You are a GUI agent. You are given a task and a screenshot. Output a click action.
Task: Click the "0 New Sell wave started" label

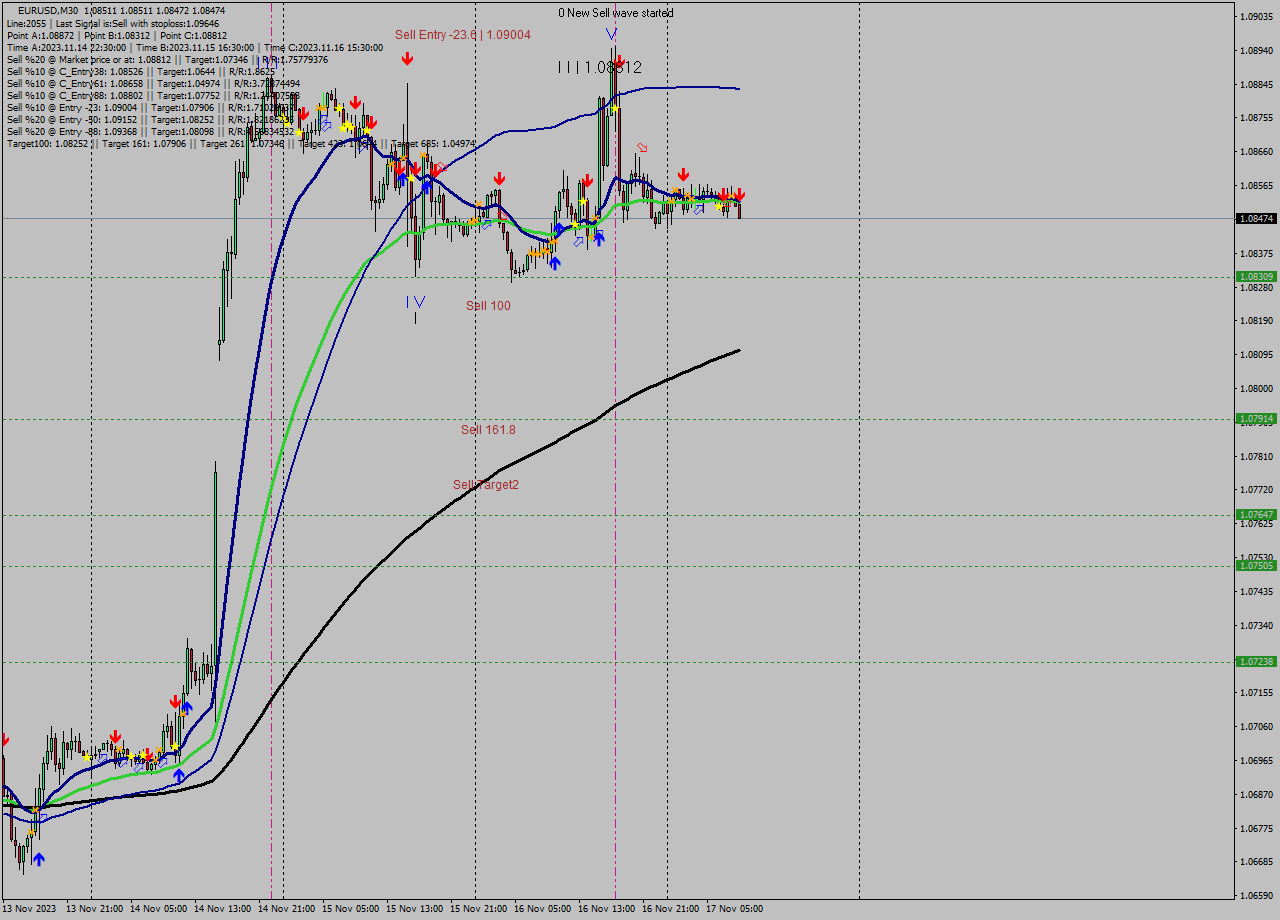coord(615,13)
